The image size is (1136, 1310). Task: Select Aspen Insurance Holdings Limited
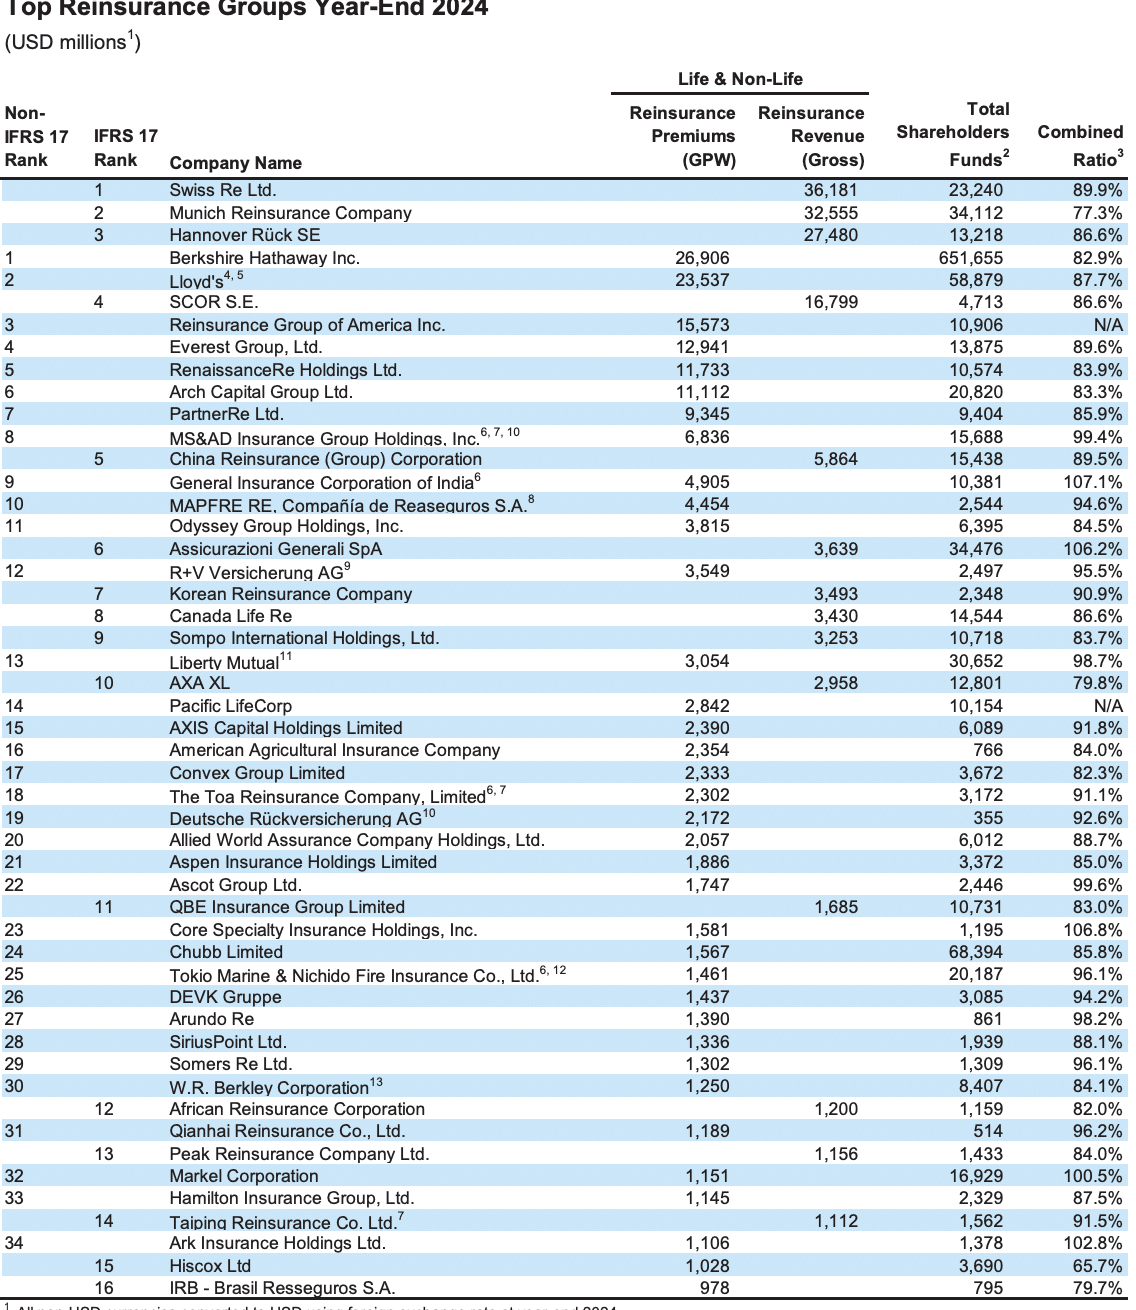pyautogui.click(x=303, y=862)
